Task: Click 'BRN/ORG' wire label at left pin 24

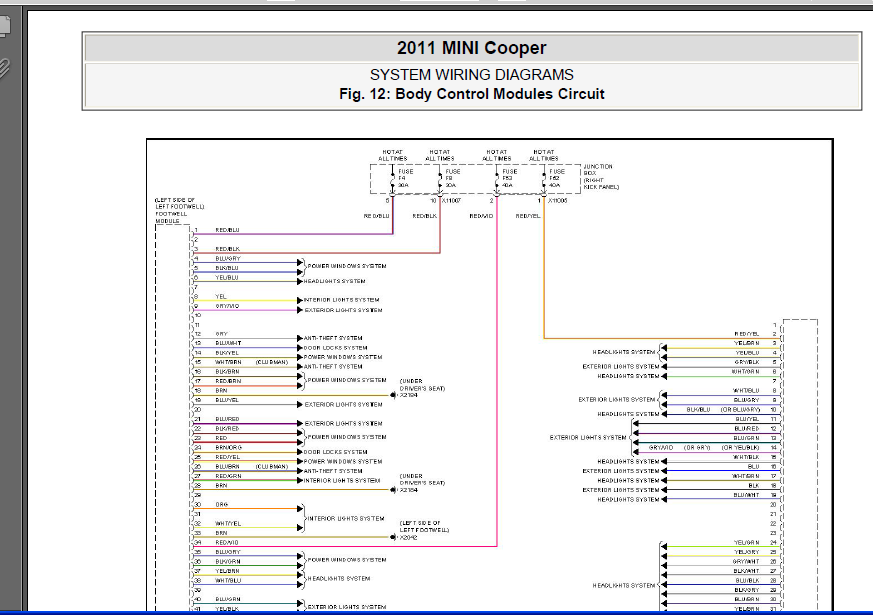Action: (x=228, y=447)
